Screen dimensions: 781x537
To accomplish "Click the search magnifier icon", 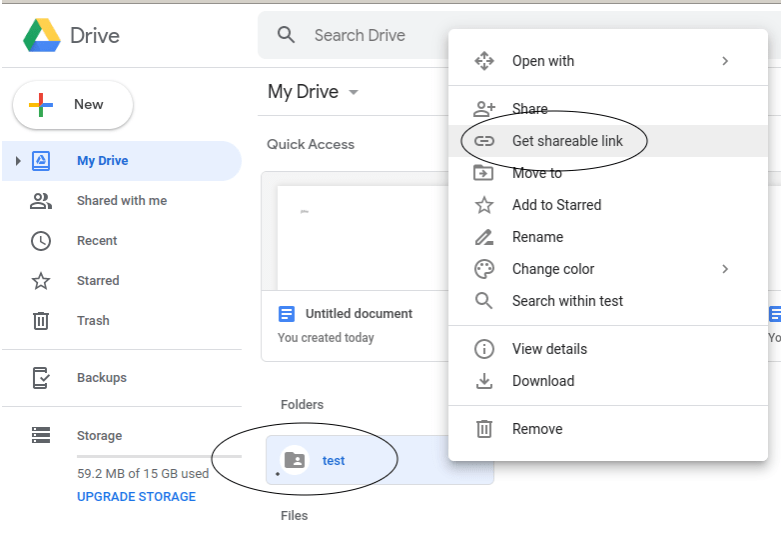I will (287, 35).
